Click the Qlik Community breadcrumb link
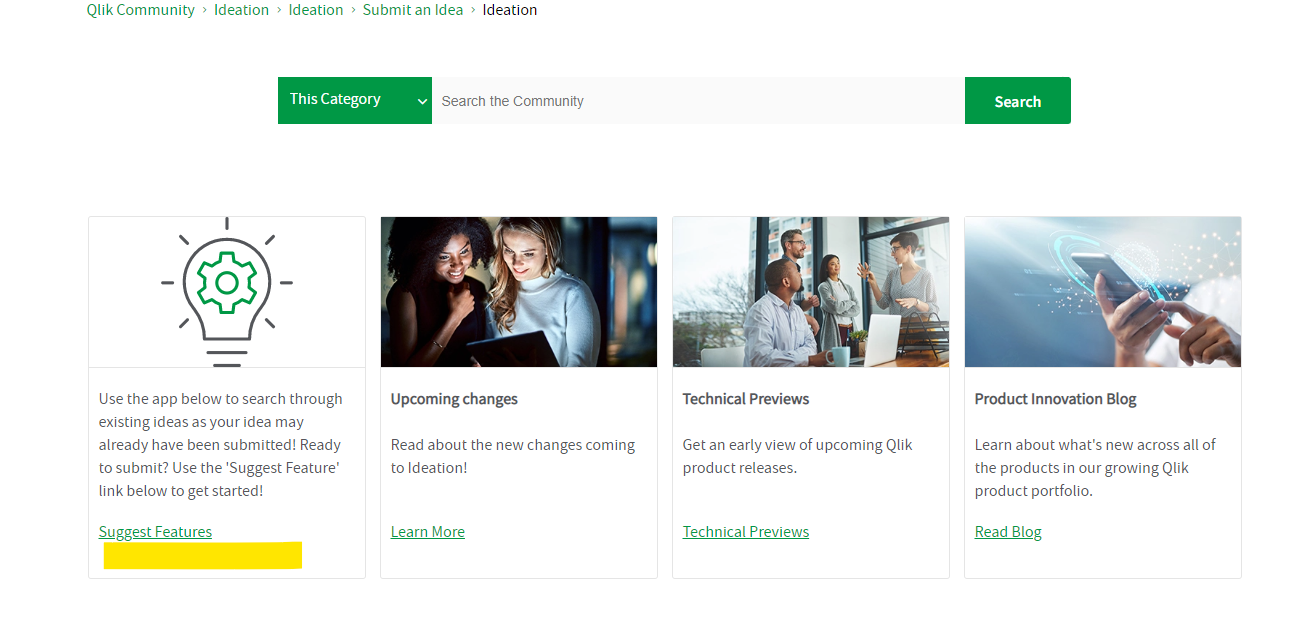The width and height of the screenshot is (1300, 639). (140, 10)
